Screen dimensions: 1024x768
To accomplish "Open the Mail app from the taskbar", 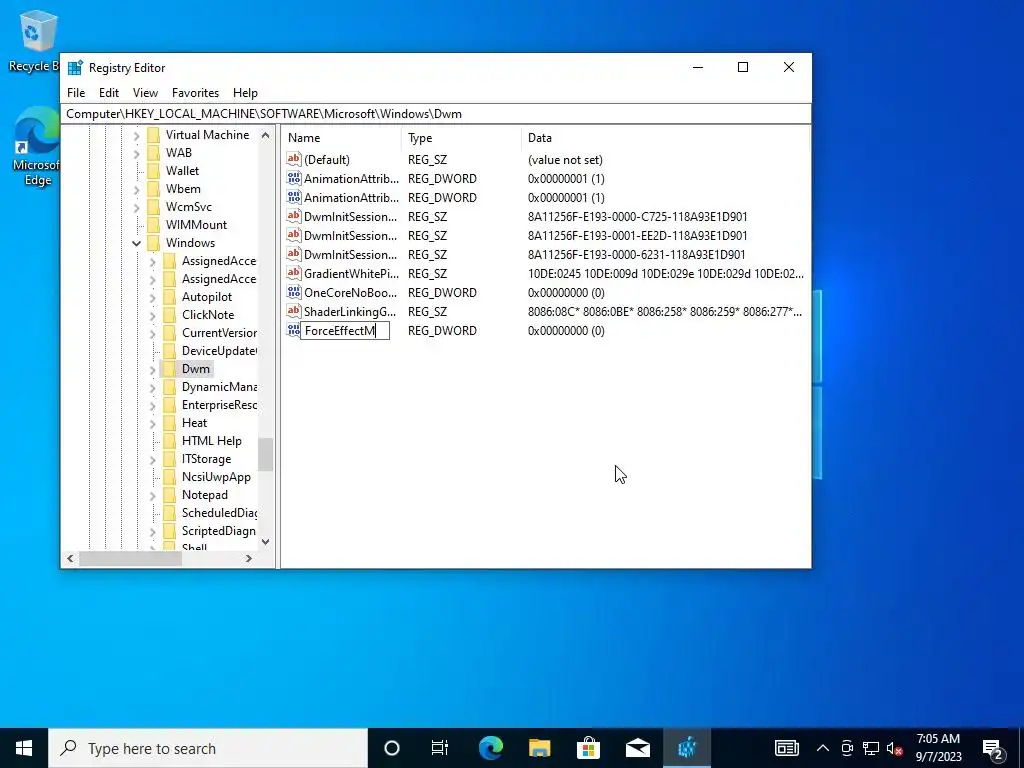I will [637, 748].
